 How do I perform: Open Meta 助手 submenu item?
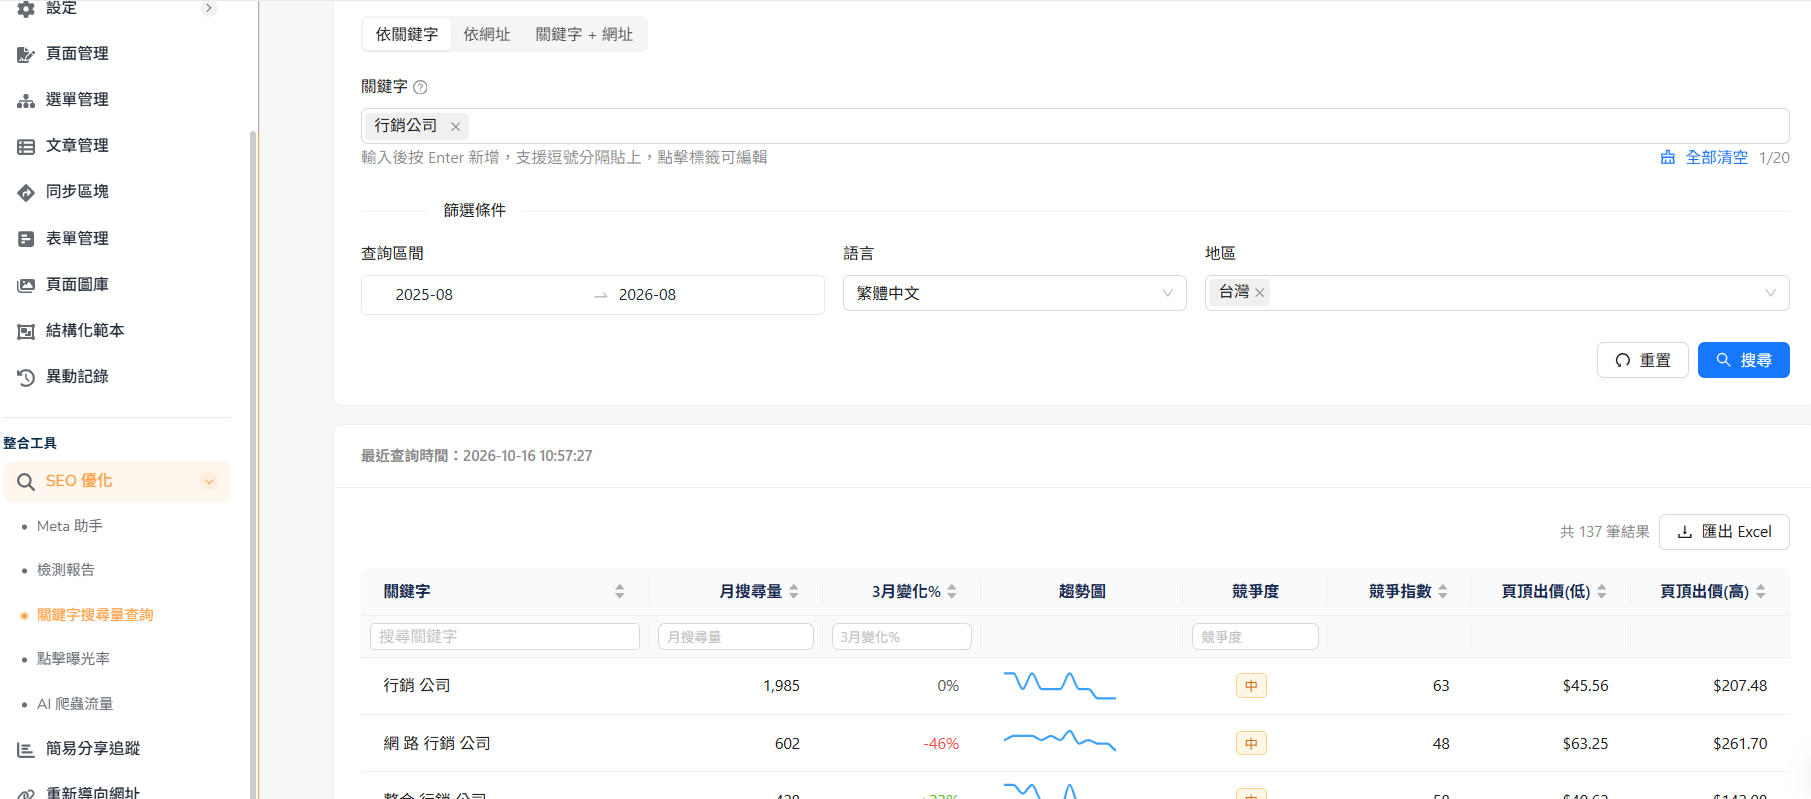click(x=70, y=526)
